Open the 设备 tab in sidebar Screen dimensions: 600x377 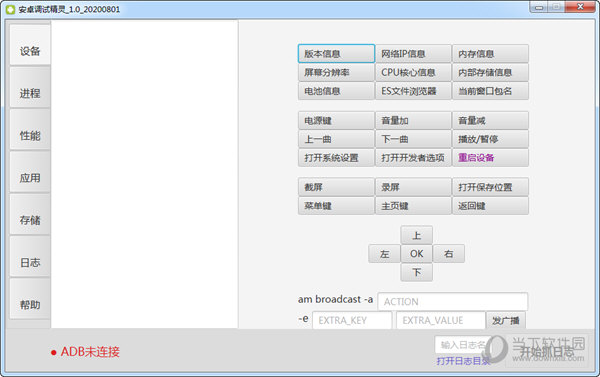[30, 45]
